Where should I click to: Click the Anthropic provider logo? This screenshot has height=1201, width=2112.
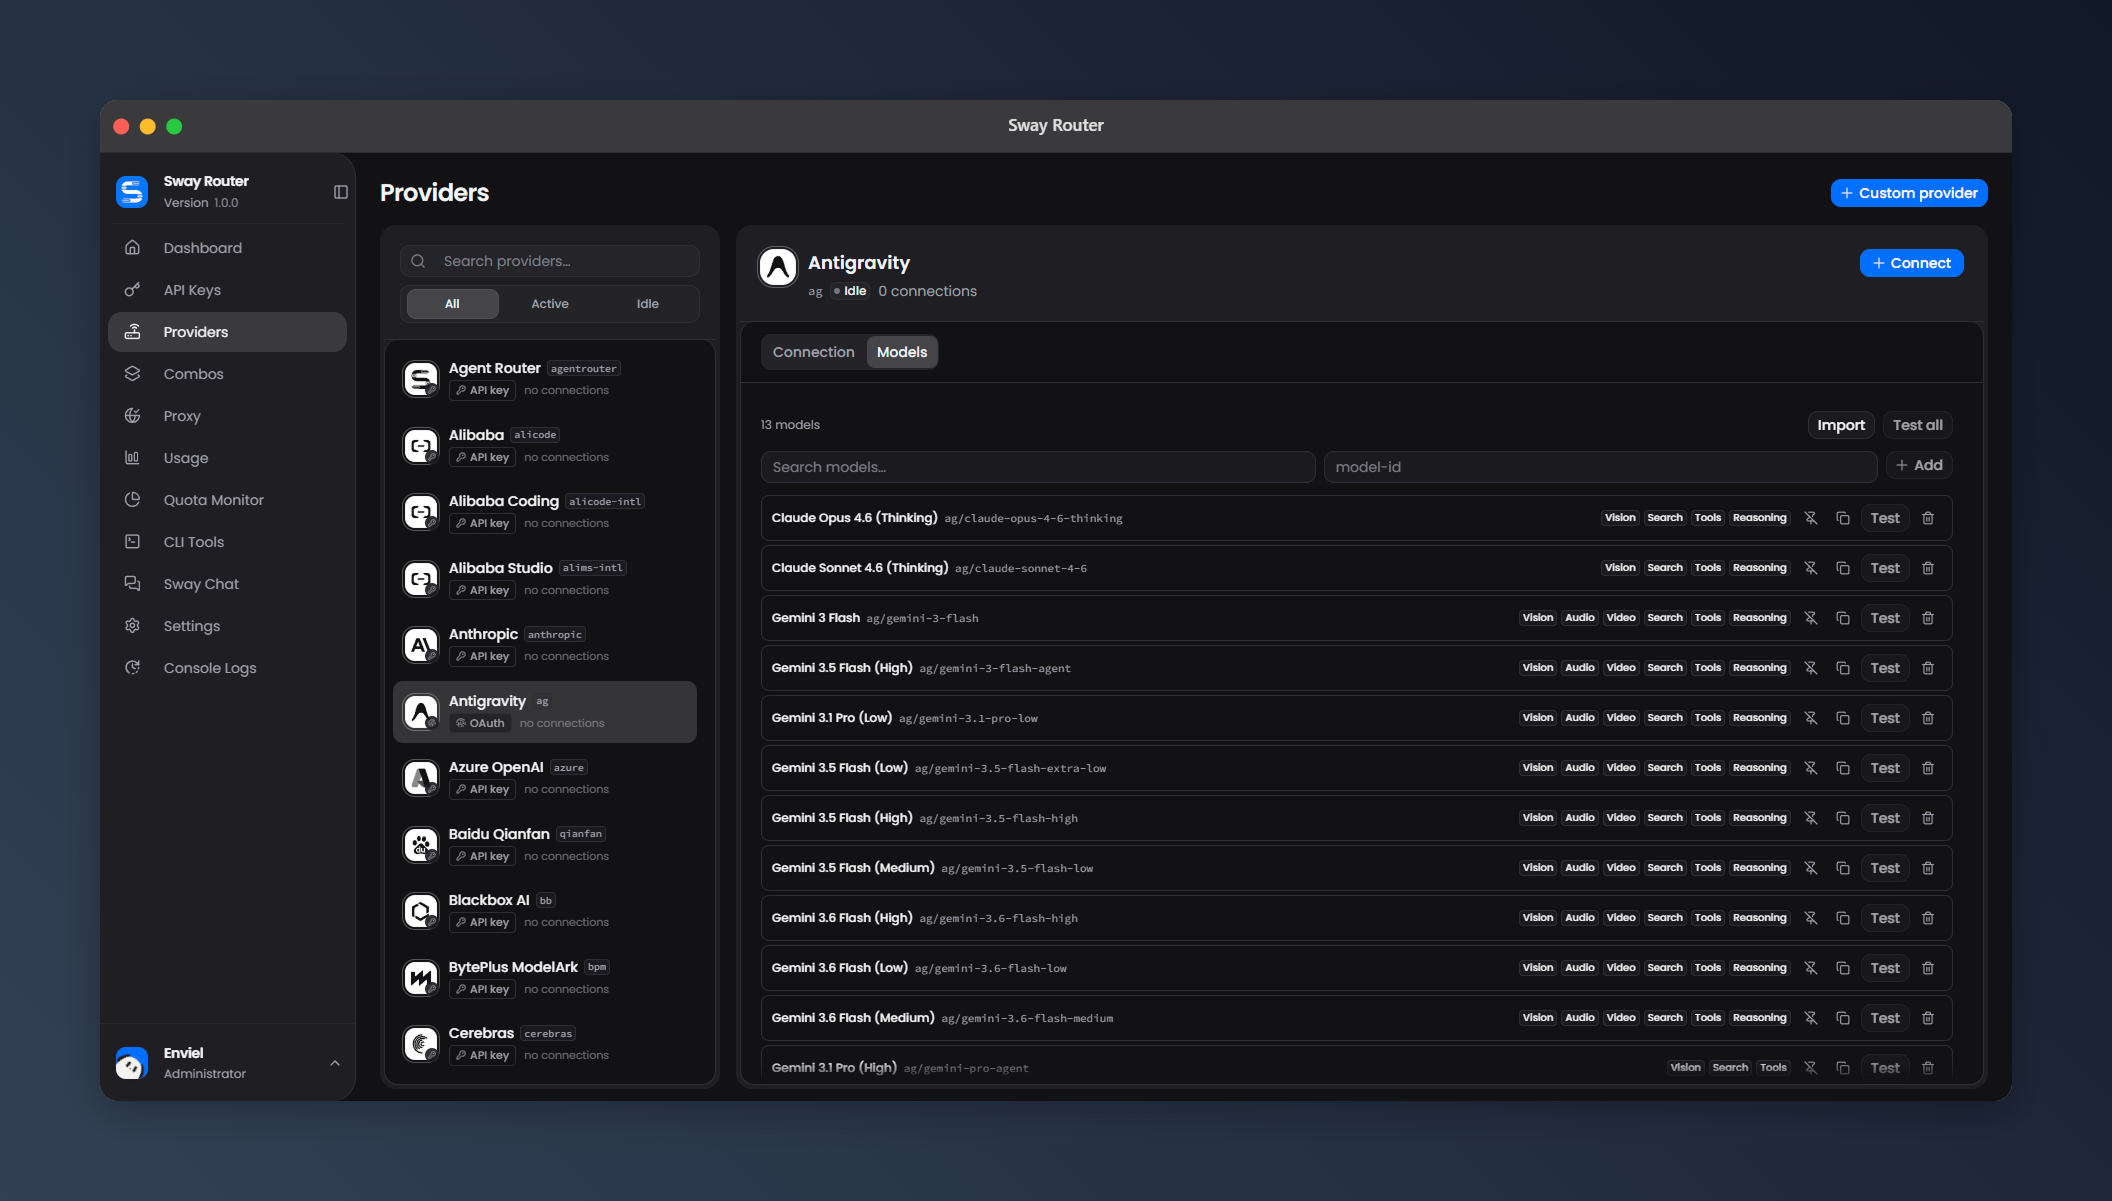pyautogui.click(x=421, y=645)
